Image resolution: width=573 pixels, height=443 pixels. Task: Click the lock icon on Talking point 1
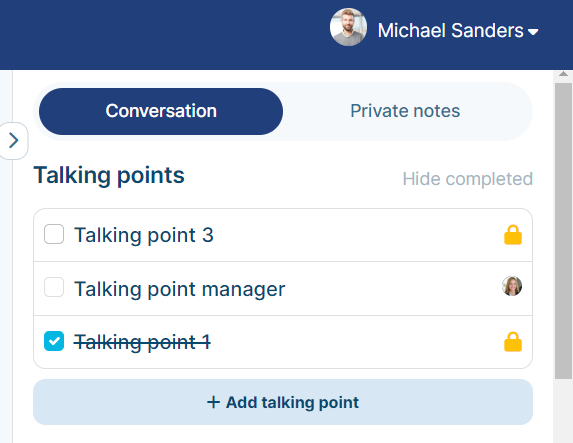pyautogui.click(x=513, y=342)
